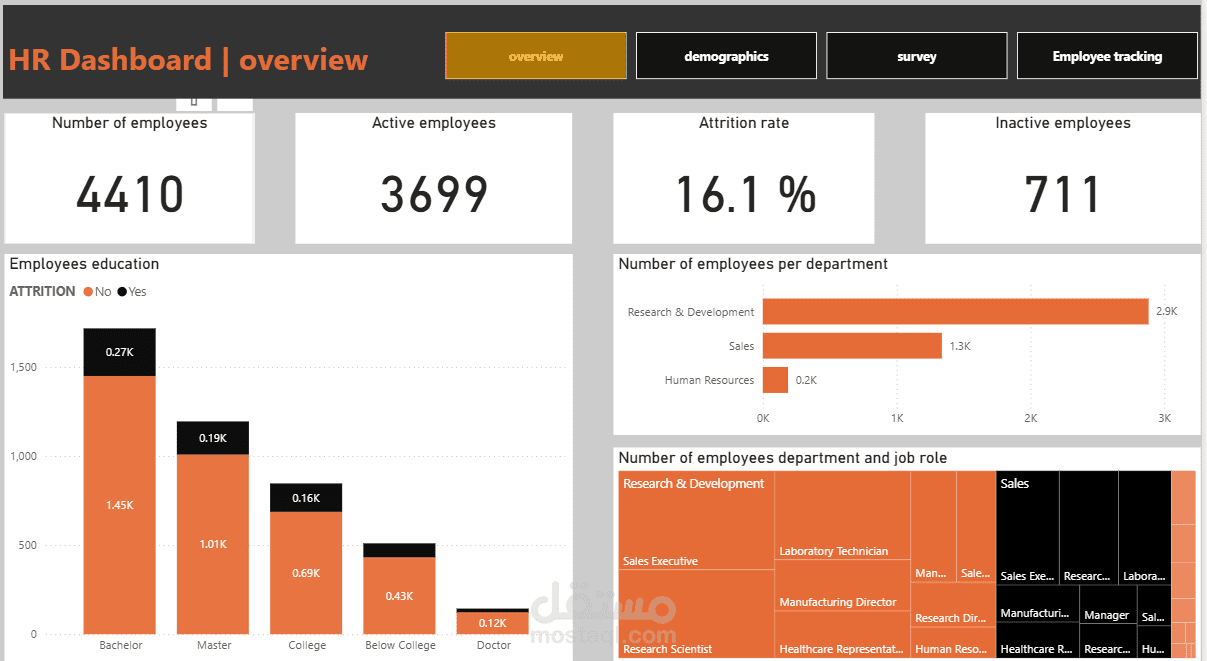Toggle the 'No' attrition legend entry
Screen dimensions: 1207x661
click(103, 291)
